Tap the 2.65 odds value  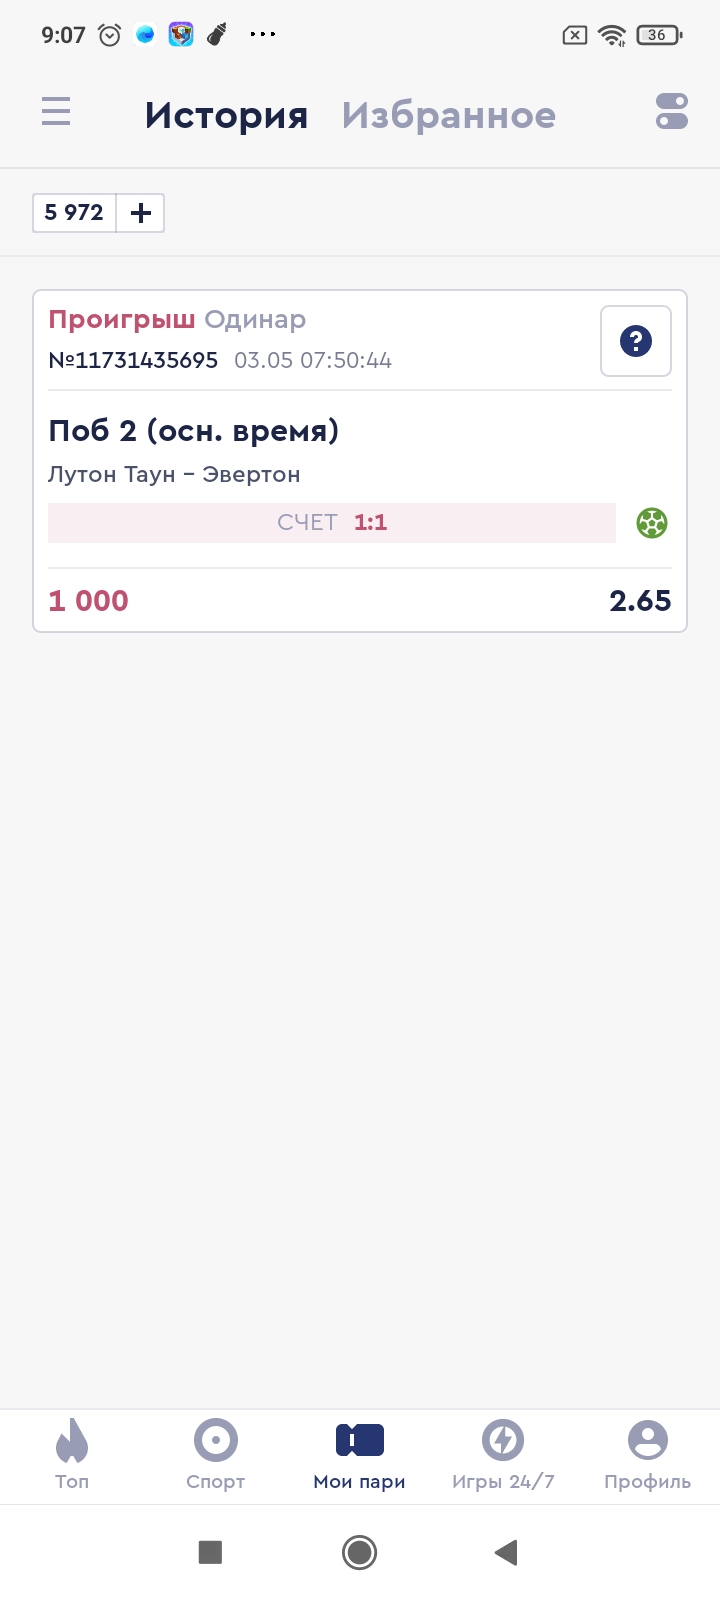tap(640, 601)
